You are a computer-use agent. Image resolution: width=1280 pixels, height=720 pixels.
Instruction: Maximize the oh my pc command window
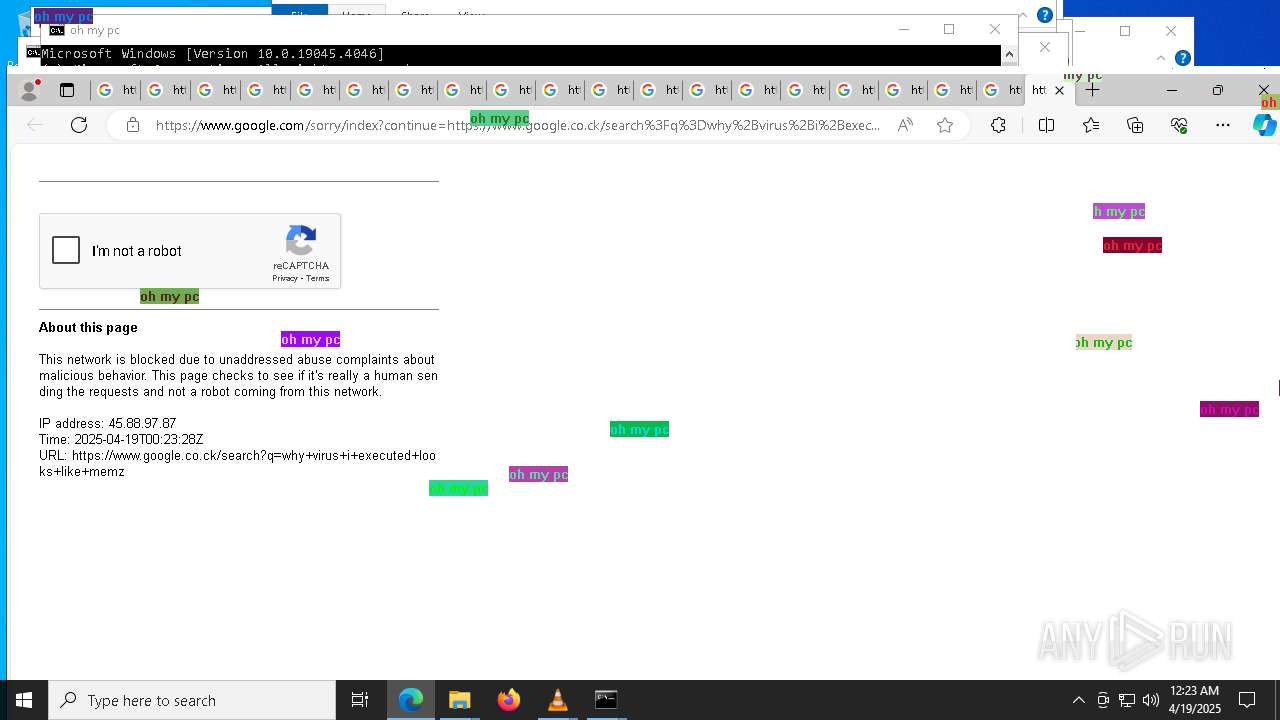click(949, 29)
